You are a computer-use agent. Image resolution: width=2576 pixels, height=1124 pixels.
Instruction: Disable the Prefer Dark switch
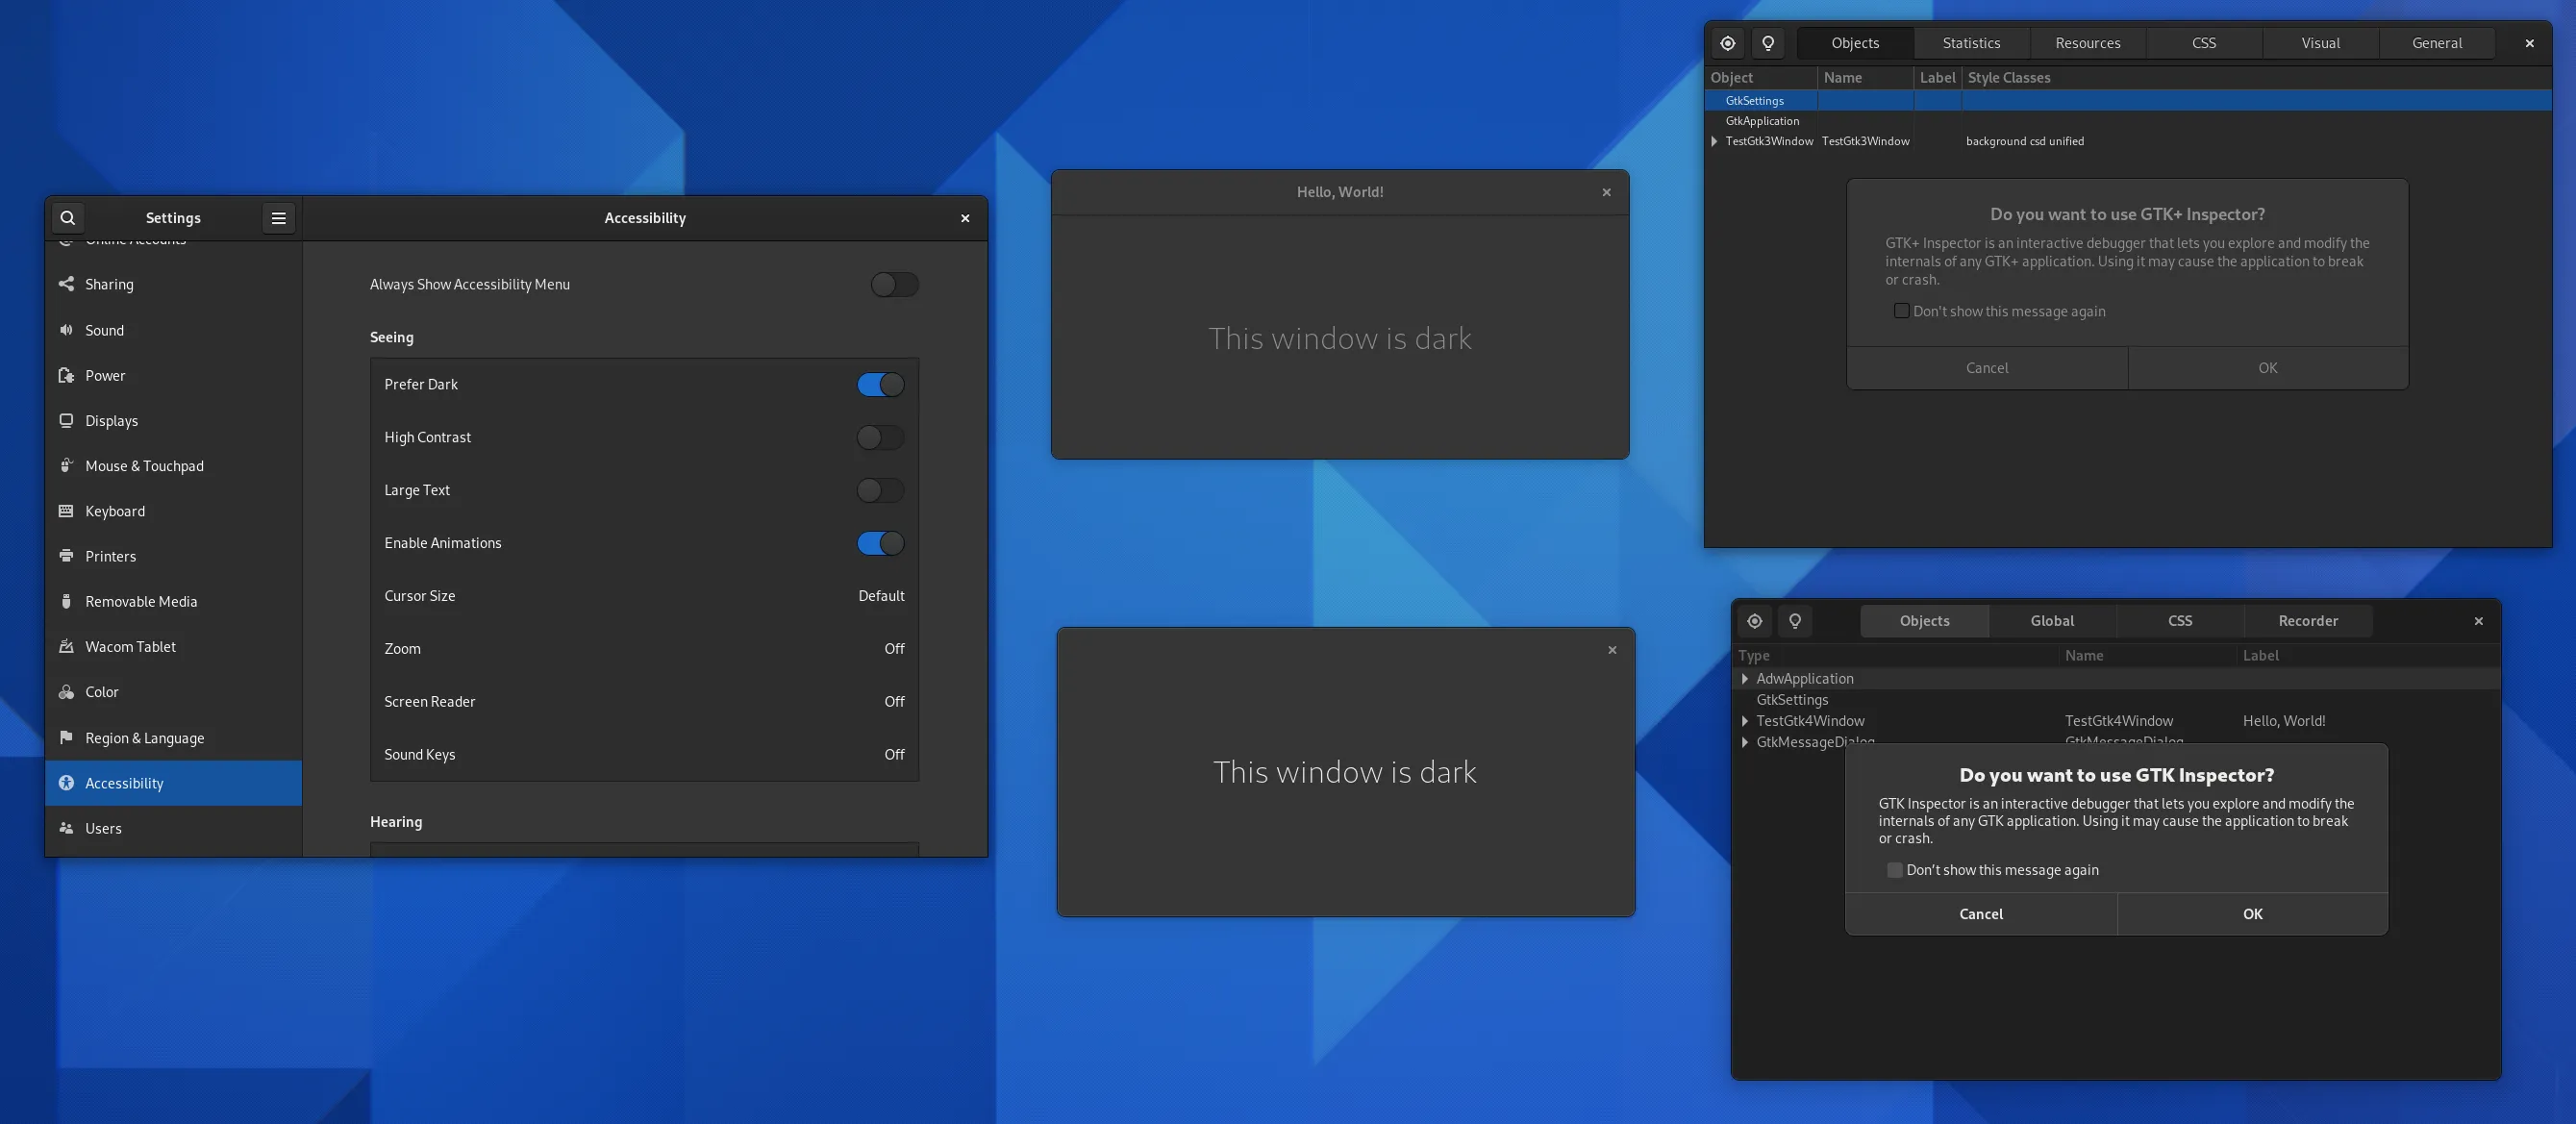coord(880,385)
